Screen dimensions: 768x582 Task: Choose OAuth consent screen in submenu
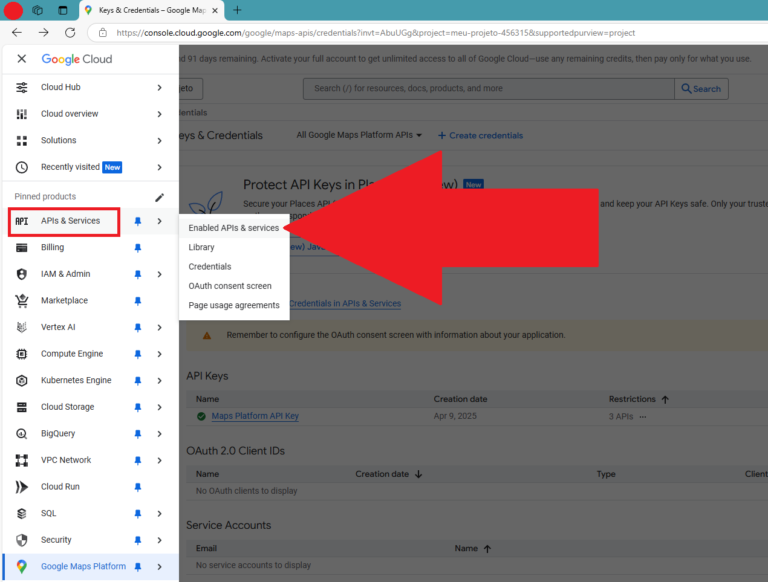[x=229, y=286]
